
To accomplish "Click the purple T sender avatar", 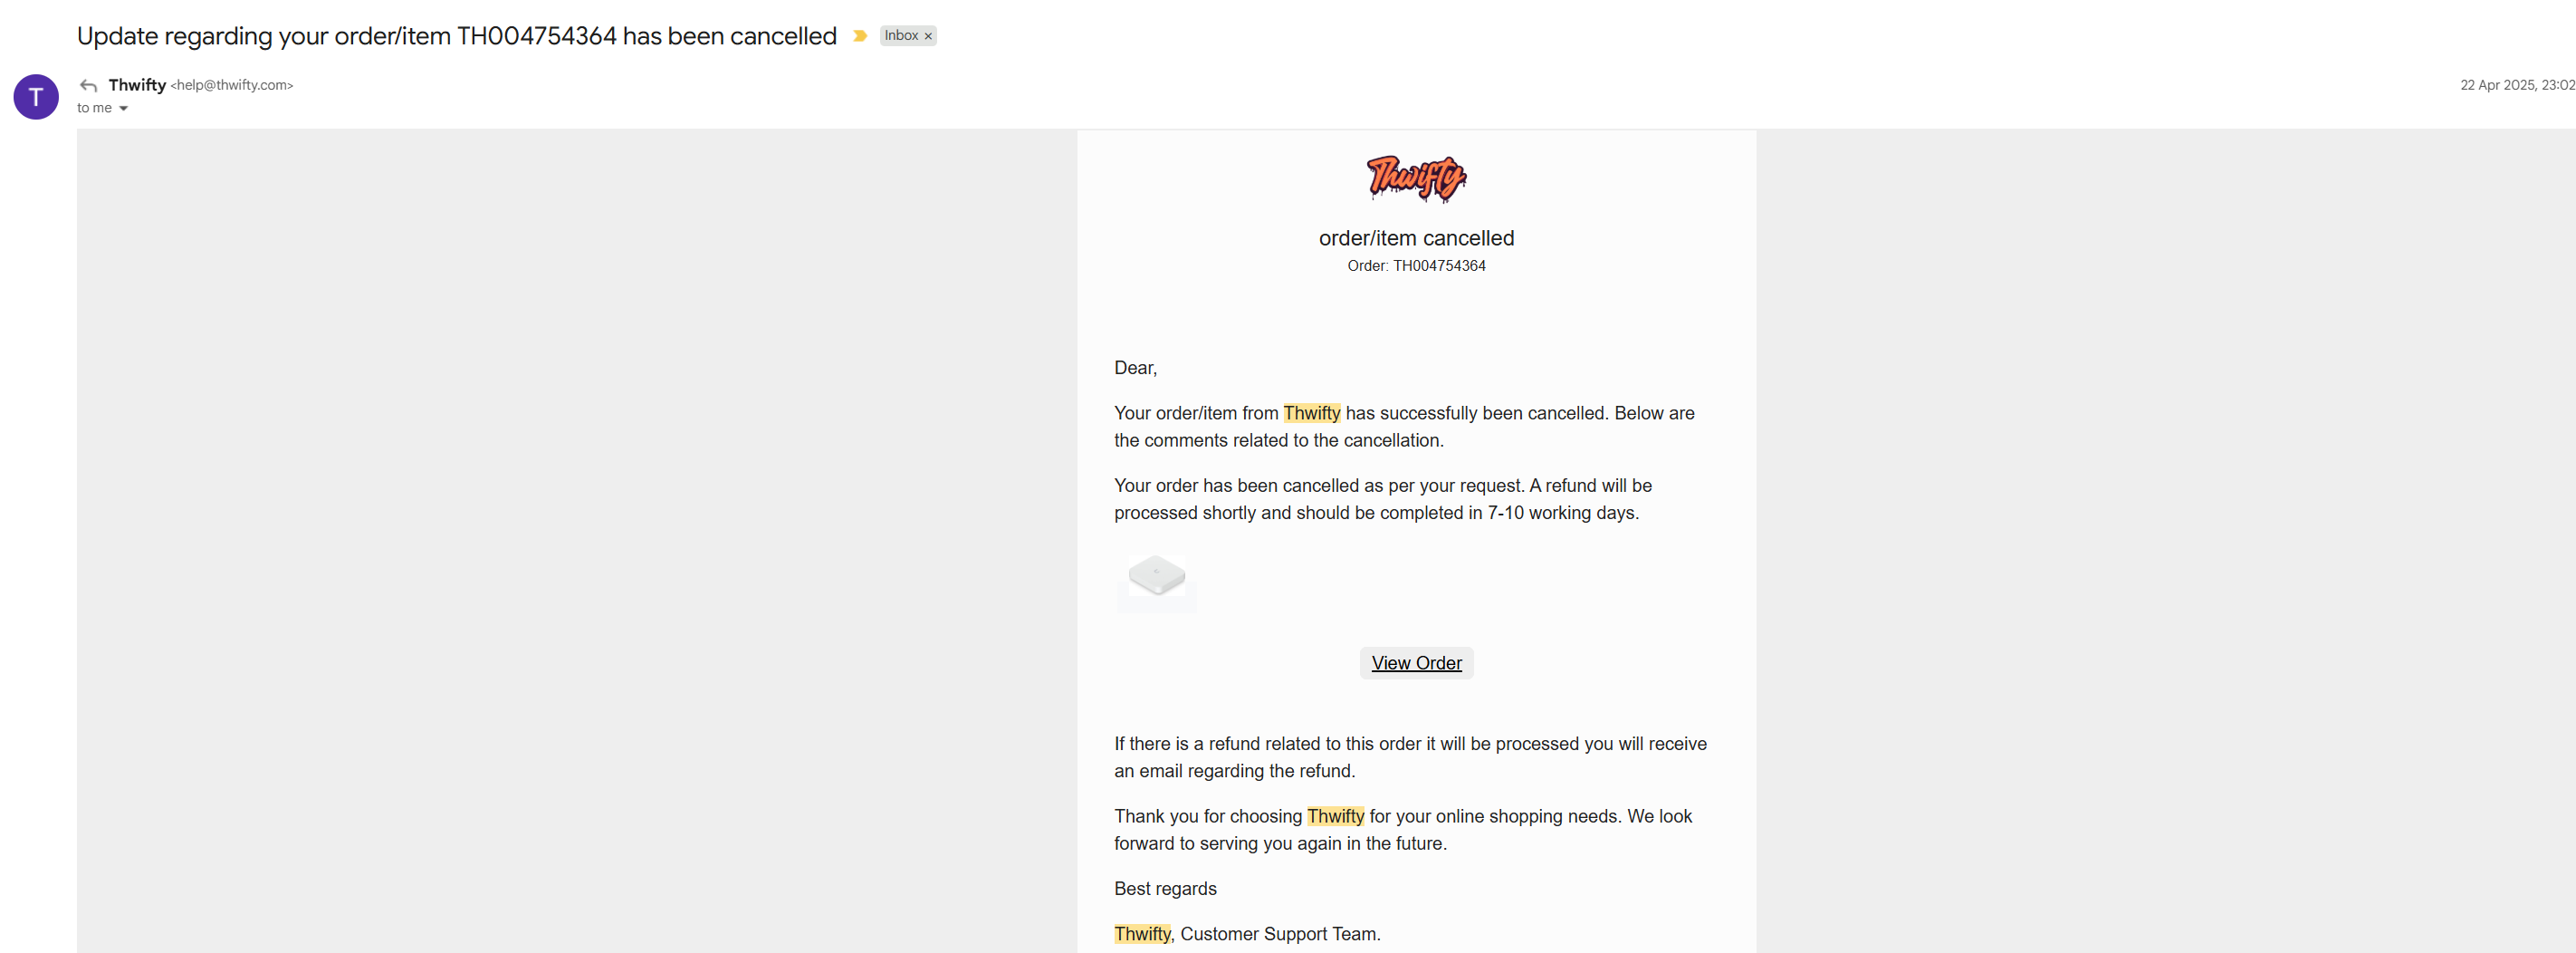I will (36, 97).
